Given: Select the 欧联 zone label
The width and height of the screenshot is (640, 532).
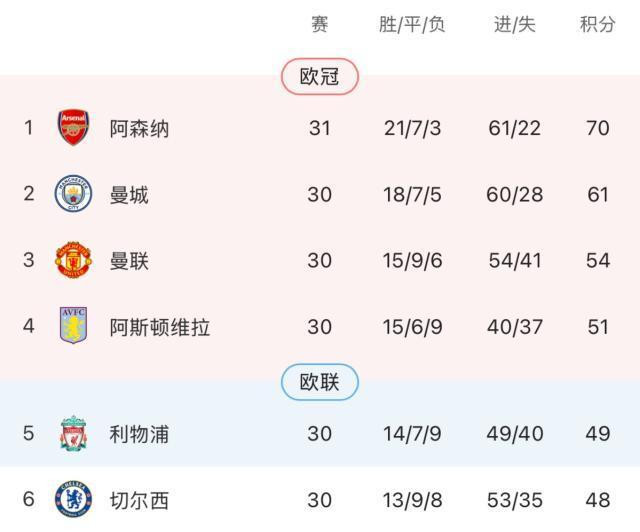Looking at the screenshot, I should coord(319,382).
